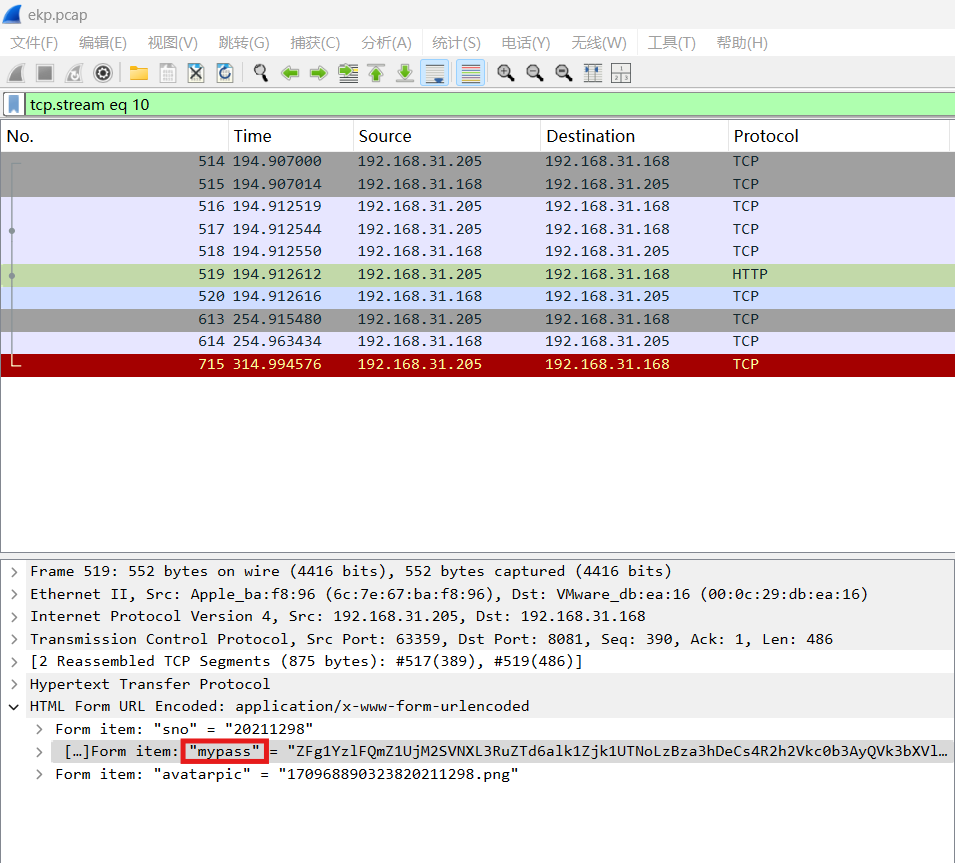Image resolution: width=955 pixels, height=863 pixels.
Task: Open the 视图(V) menu
Action: tap(172, 43)
